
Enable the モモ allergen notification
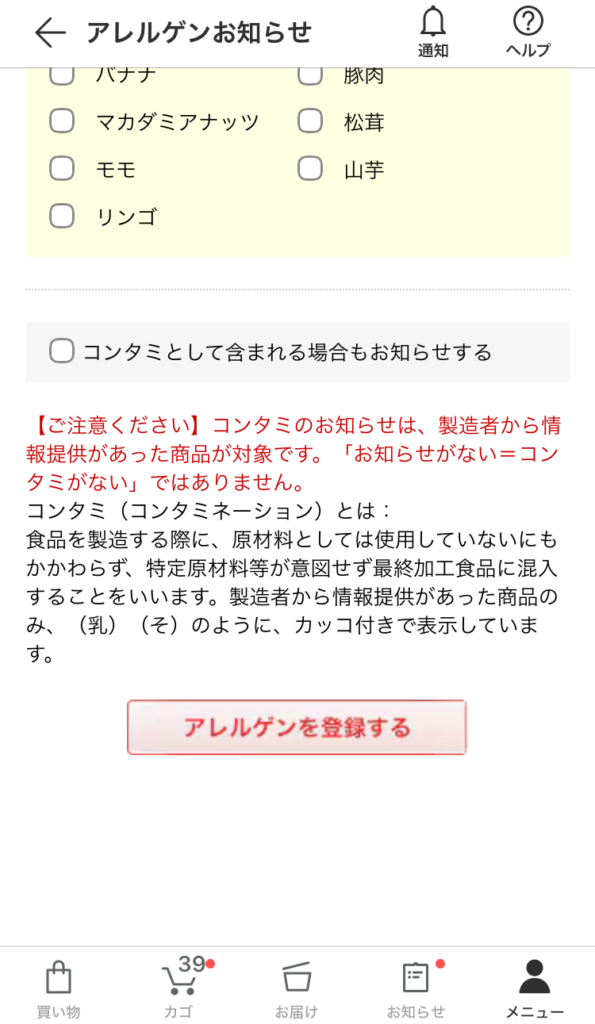click(x=63, y=169)
